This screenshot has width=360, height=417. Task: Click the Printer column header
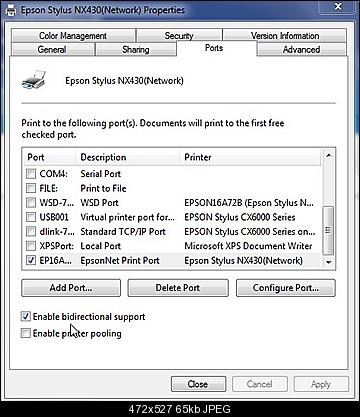(251, 157)
